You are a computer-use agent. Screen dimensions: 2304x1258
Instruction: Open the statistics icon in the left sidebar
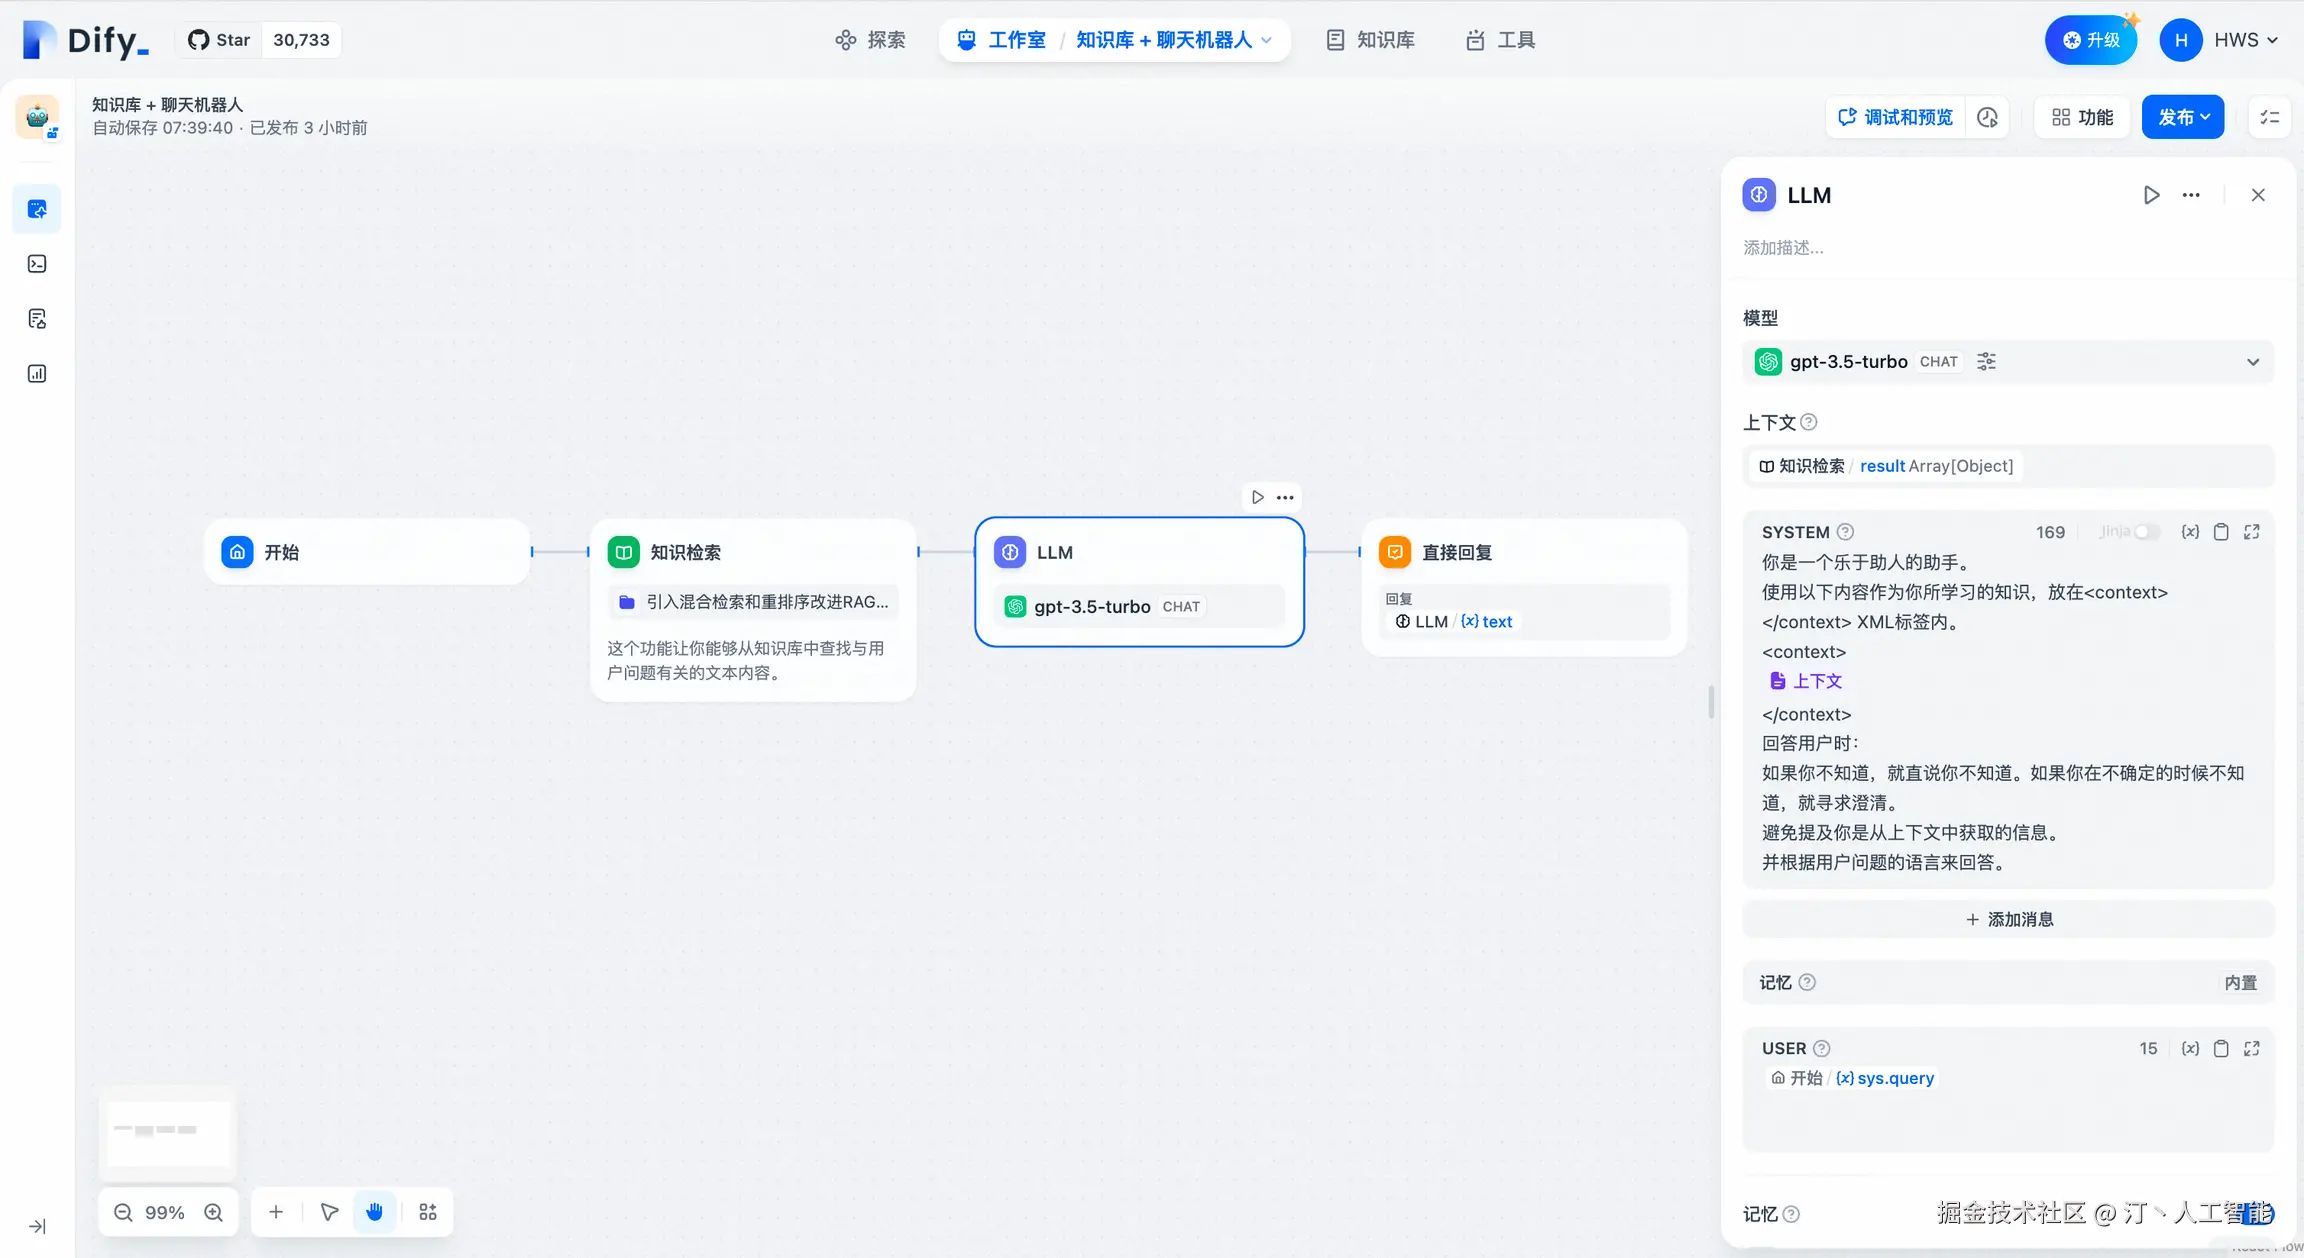click(37, 373)
